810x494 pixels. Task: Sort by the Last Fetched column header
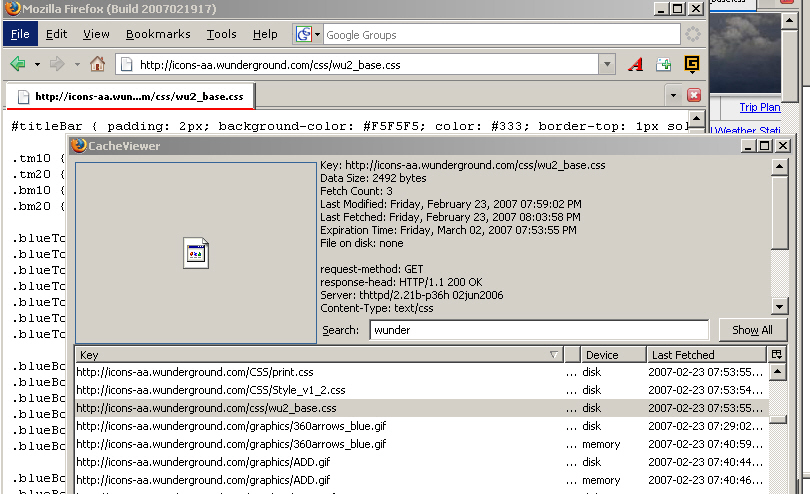click(x=706, y=354)
